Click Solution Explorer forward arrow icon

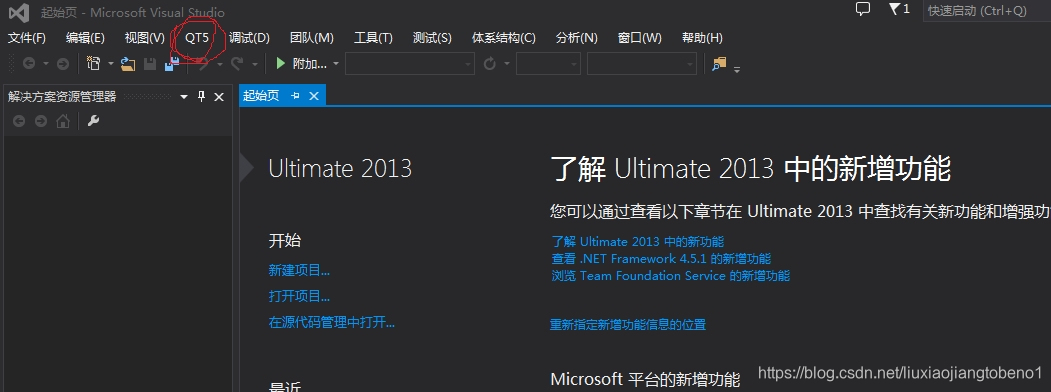click(41, 121)
